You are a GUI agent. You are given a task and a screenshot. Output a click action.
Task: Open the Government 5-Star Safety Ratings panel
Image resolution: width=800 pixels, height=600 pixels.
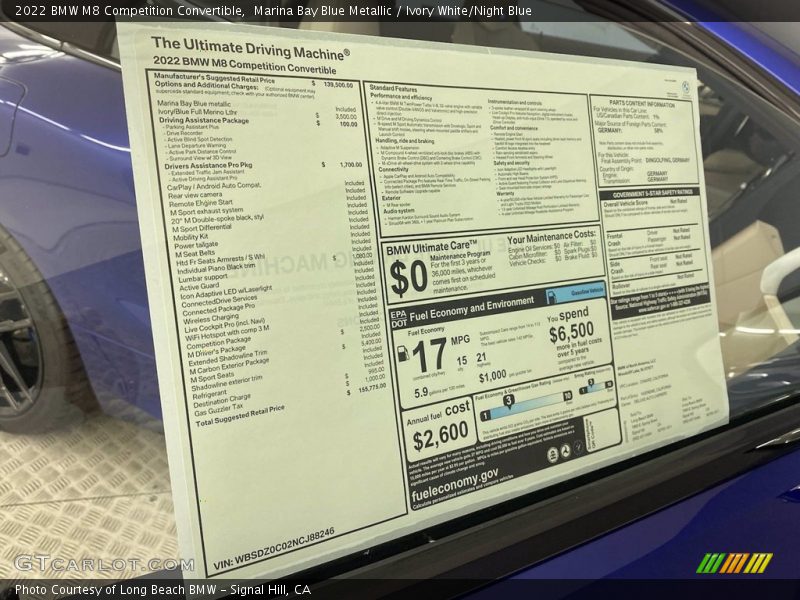pos(653,191)
